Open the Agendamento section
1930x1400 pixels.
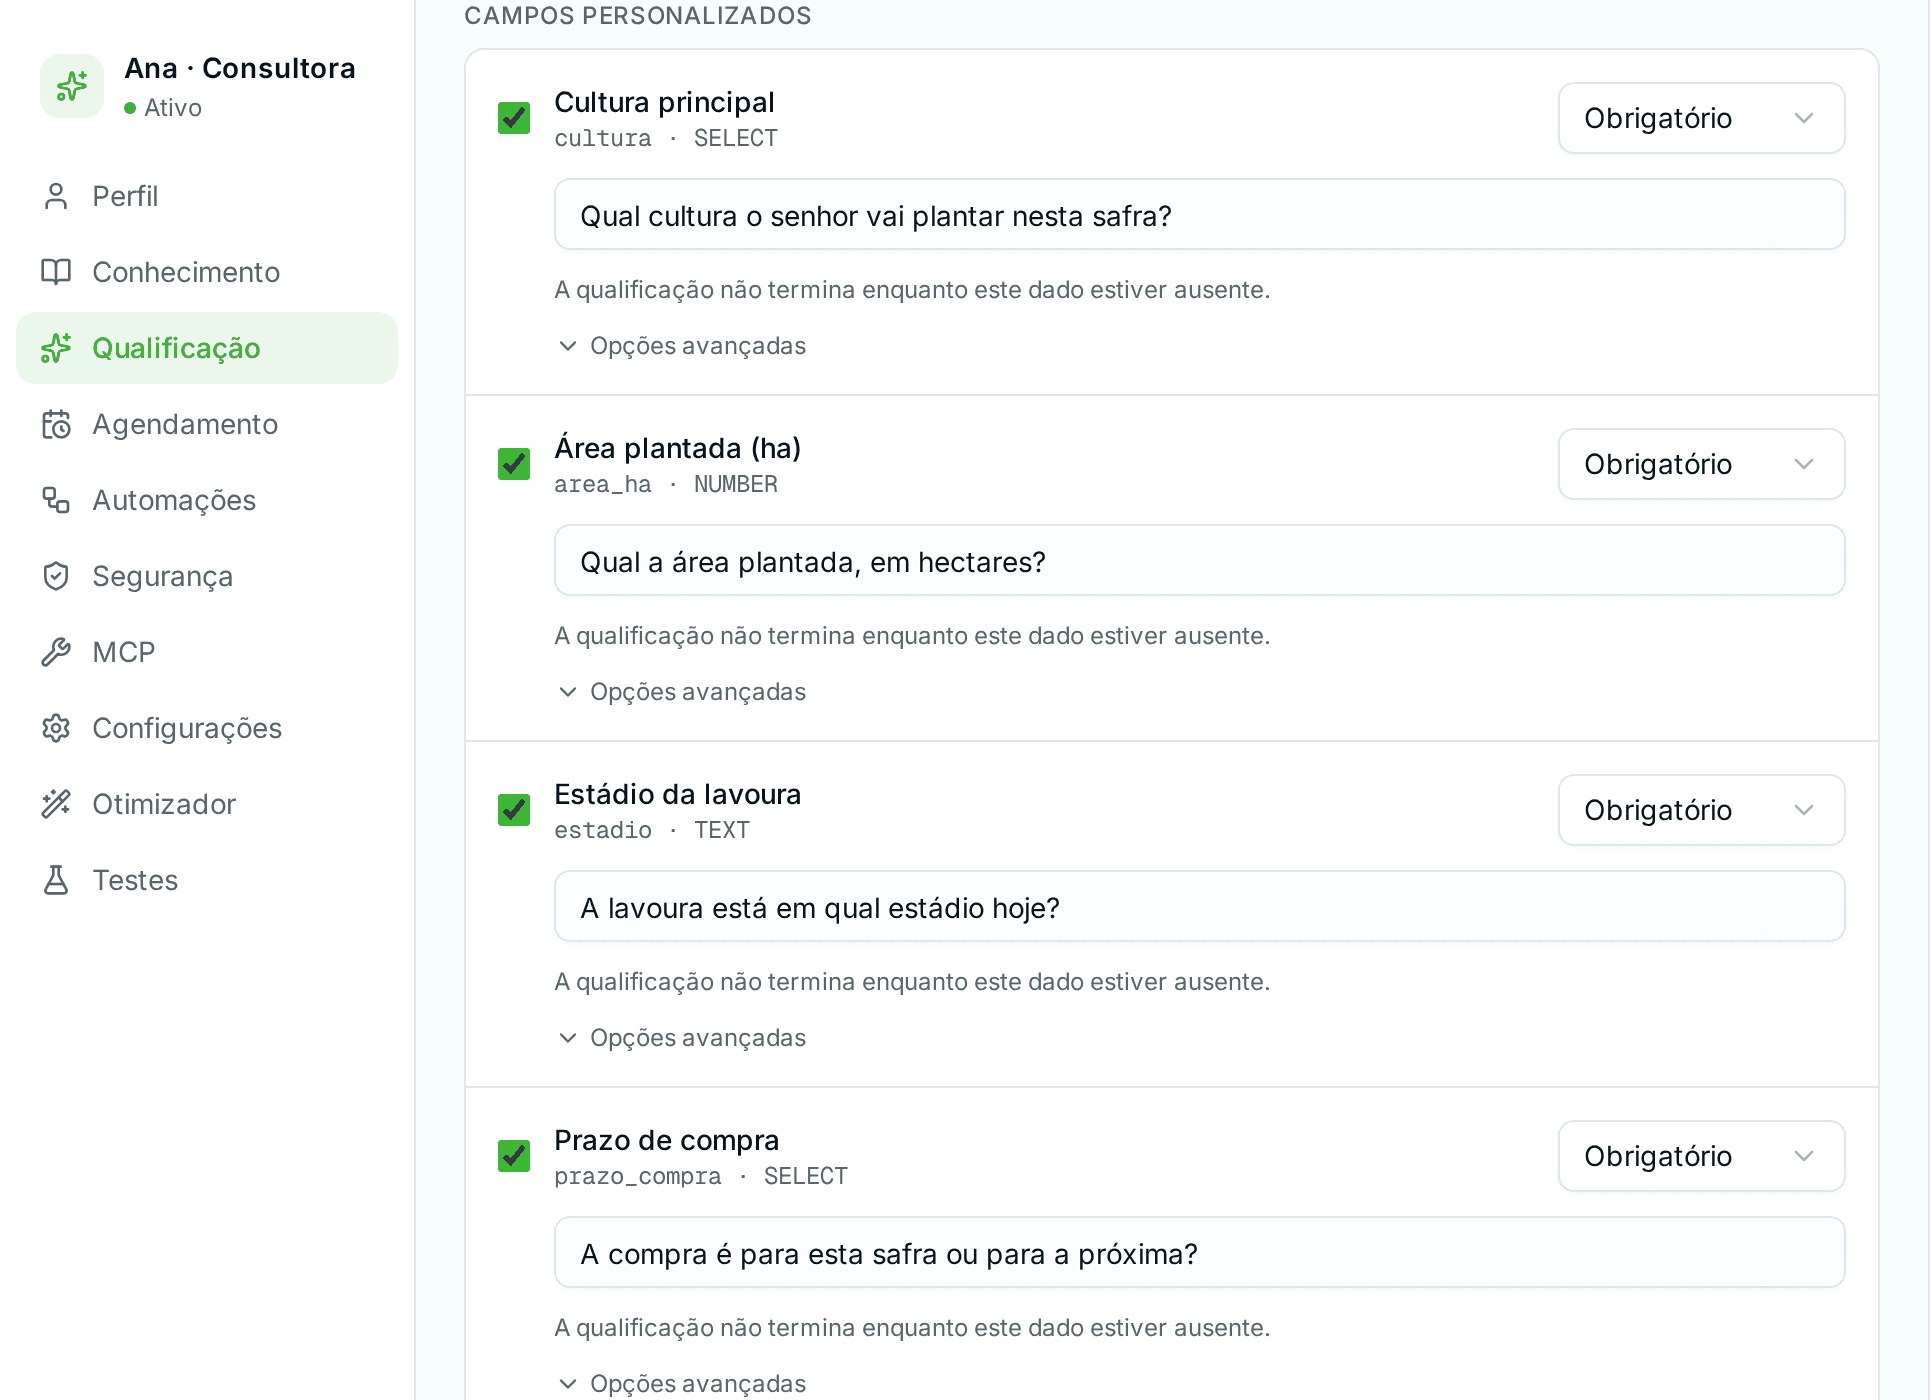tap(207, 424)
